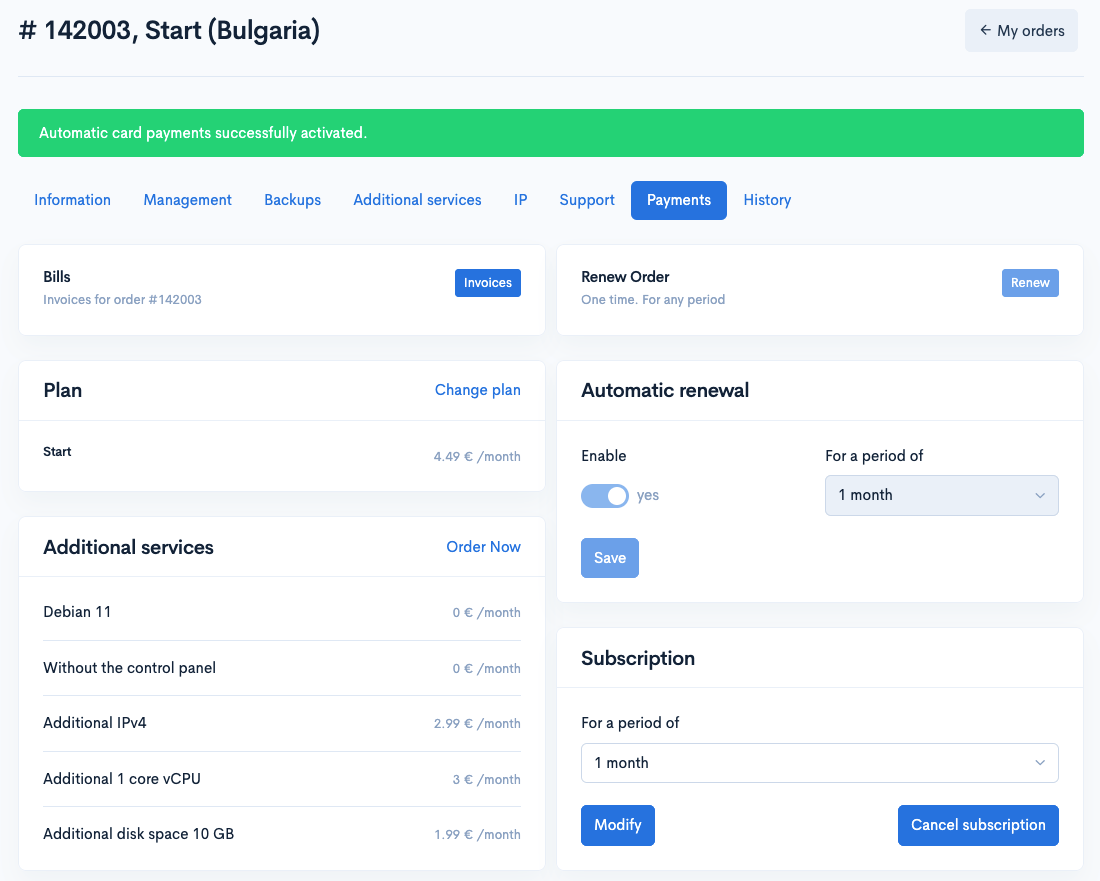Image resolution: width=1100 pixels, height=881 pixels.
Task: Click the Order Now link
Action: pyautogui.click(x=483, y=546)
